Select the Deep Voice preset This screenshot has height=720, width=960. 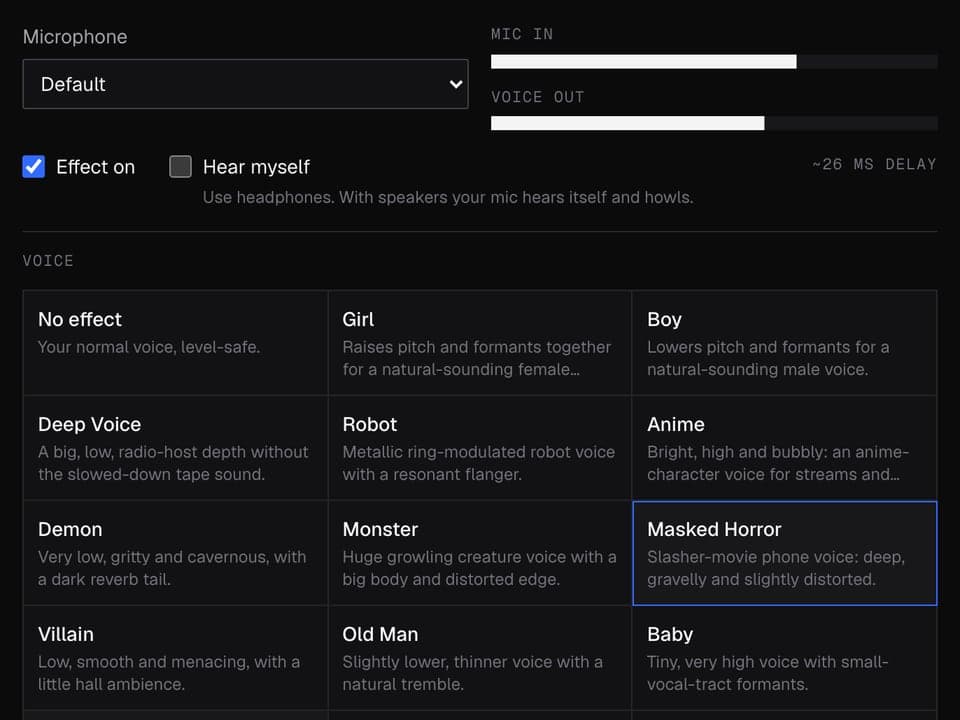(x=175, y=448)
